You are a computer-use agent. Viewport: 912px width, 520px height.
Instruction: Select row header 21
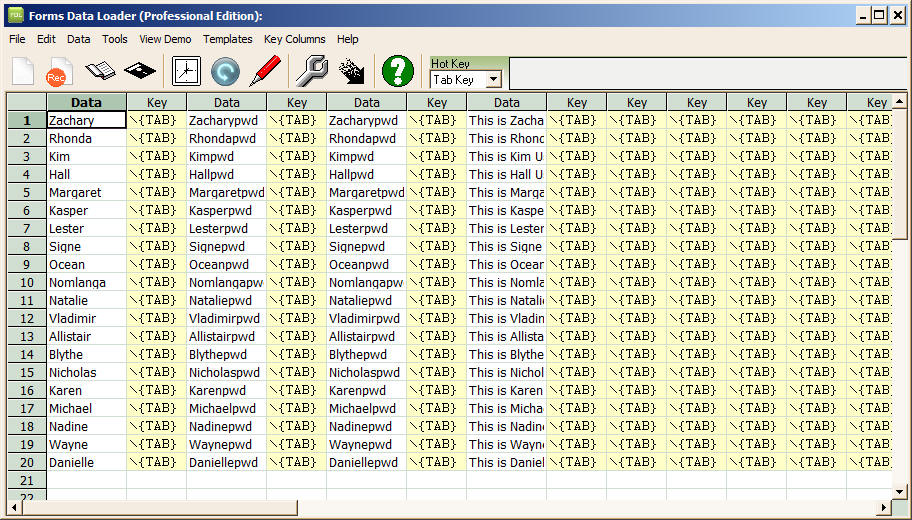27,481
